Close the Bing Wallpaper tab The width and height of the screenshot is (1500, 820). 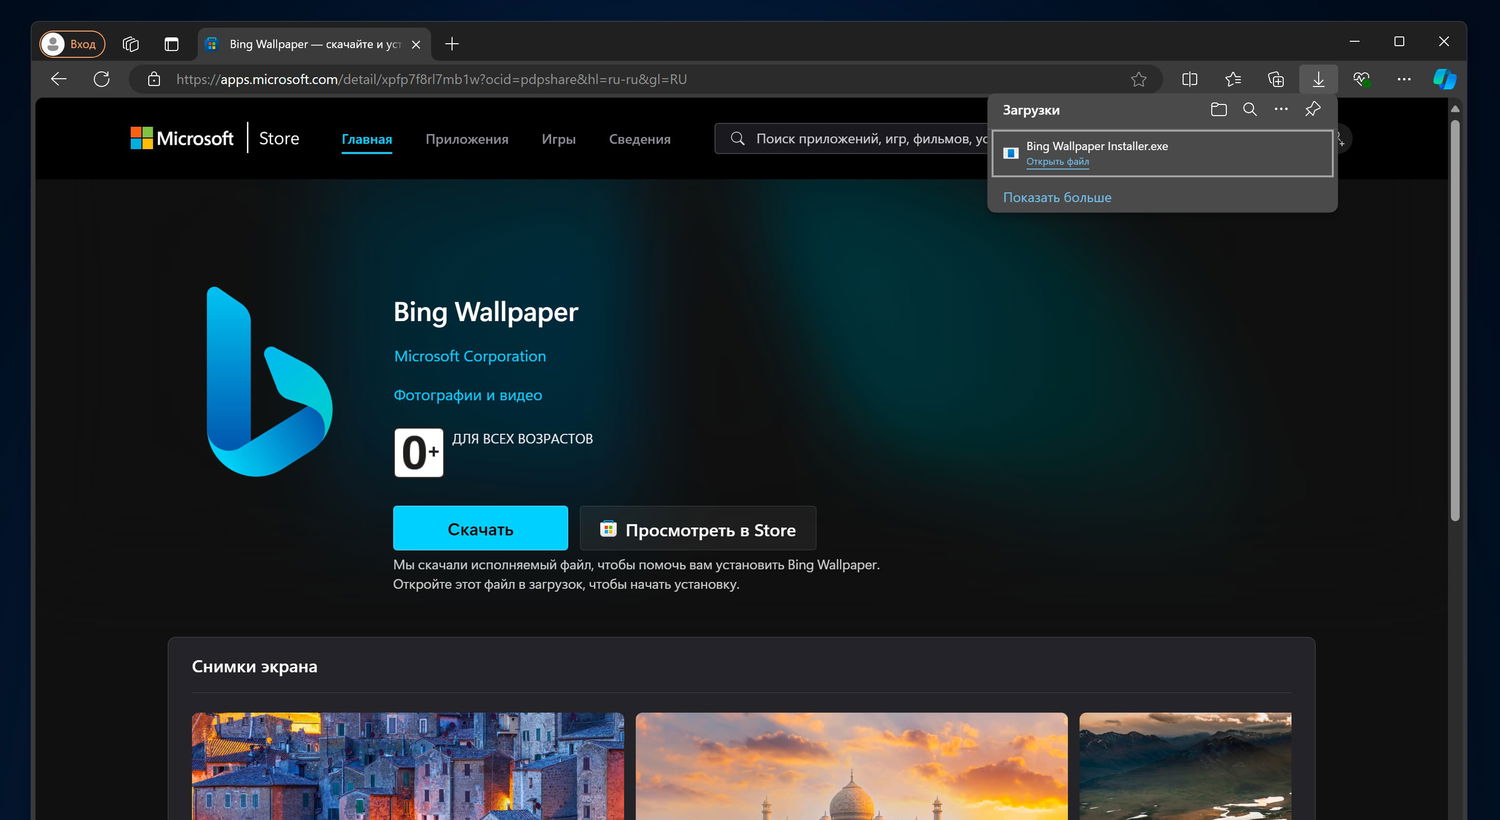click(x=416, y=44)
